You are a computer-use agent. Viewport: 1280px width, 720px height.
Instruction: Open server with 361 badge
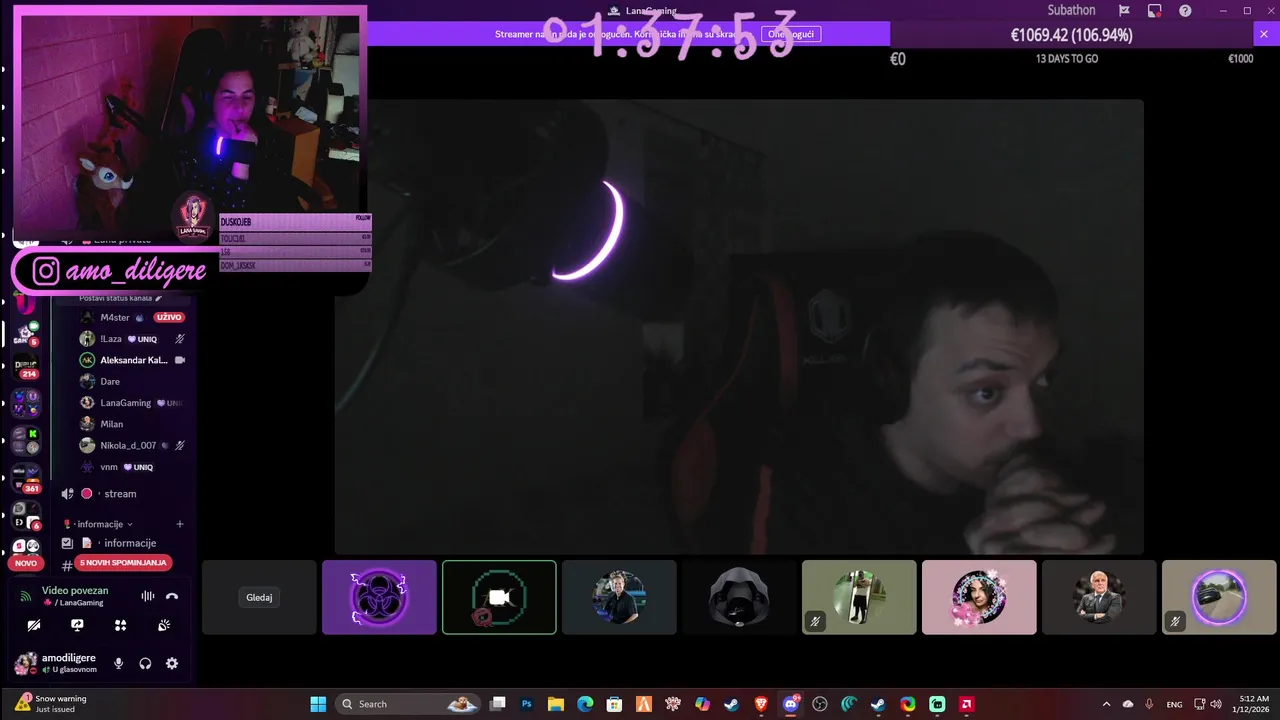(26, 478)
